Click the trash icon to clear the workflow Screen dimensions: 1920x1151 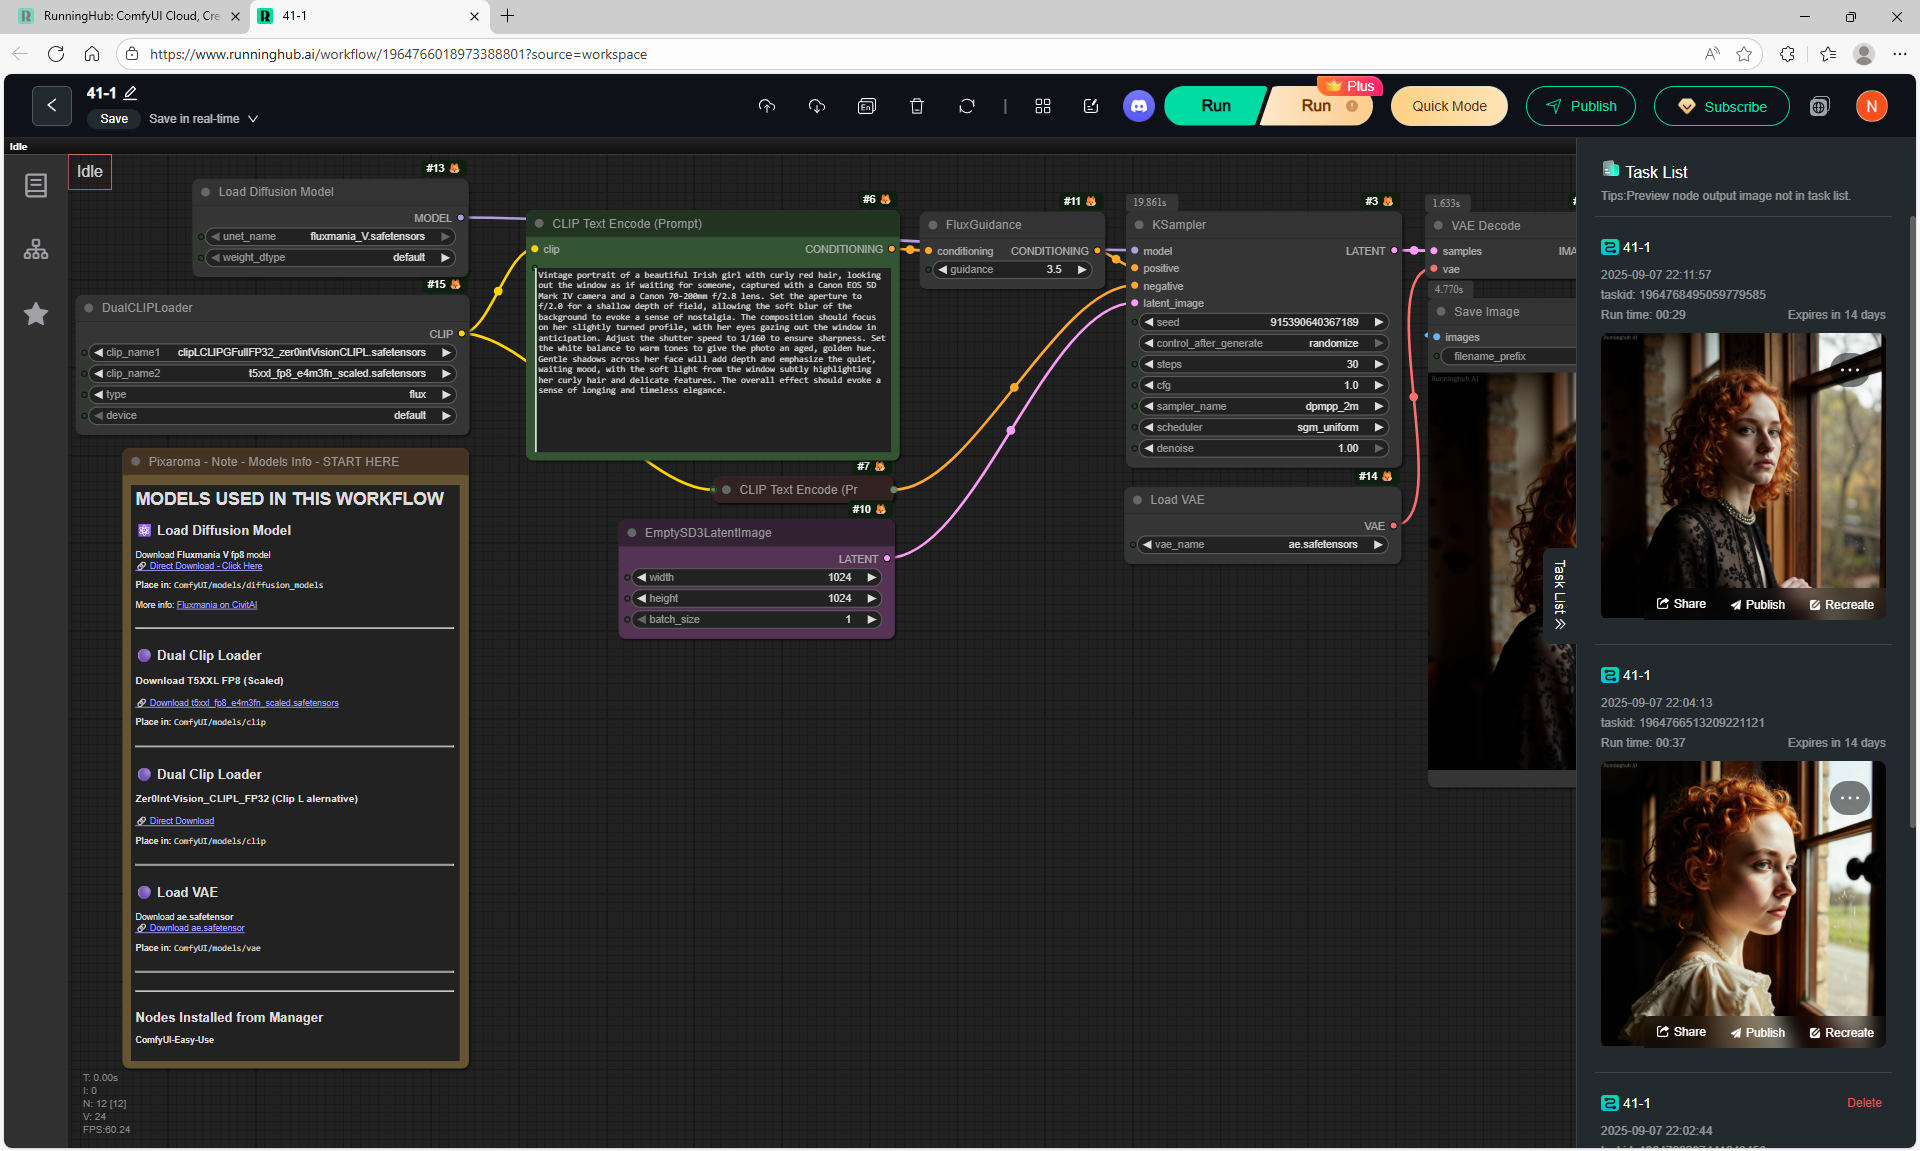click(916, 106)
